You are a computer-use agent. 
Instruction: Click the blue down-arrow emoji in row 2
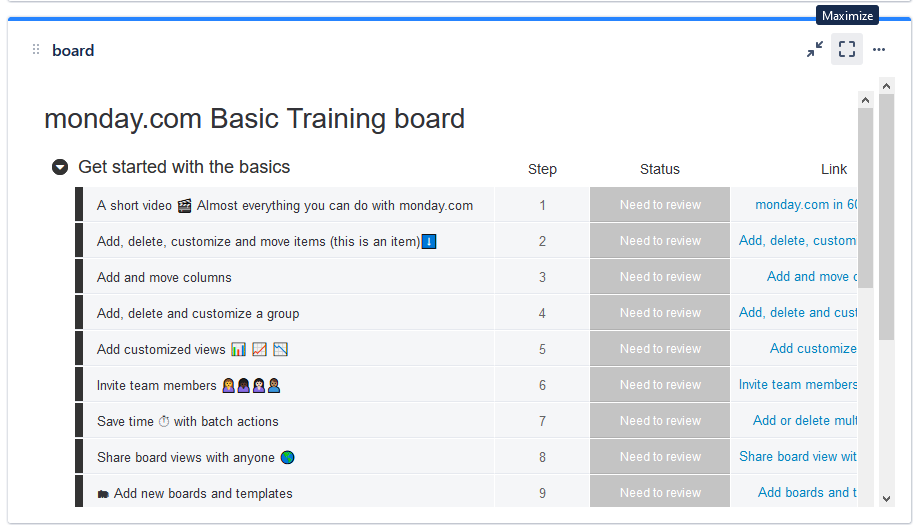point(429,241)
